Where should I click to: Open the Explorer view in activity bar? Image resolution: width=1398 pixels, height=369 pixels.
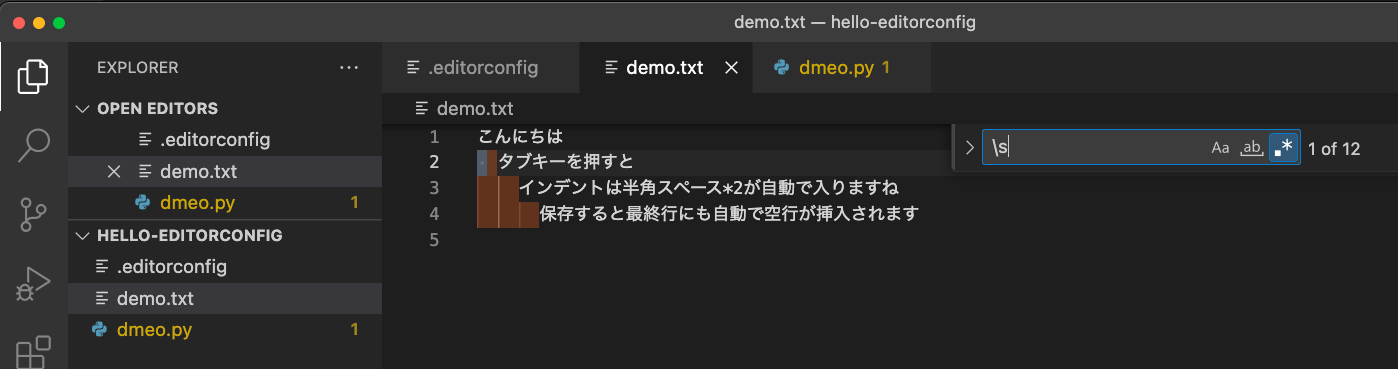click(x=33, y=77)
